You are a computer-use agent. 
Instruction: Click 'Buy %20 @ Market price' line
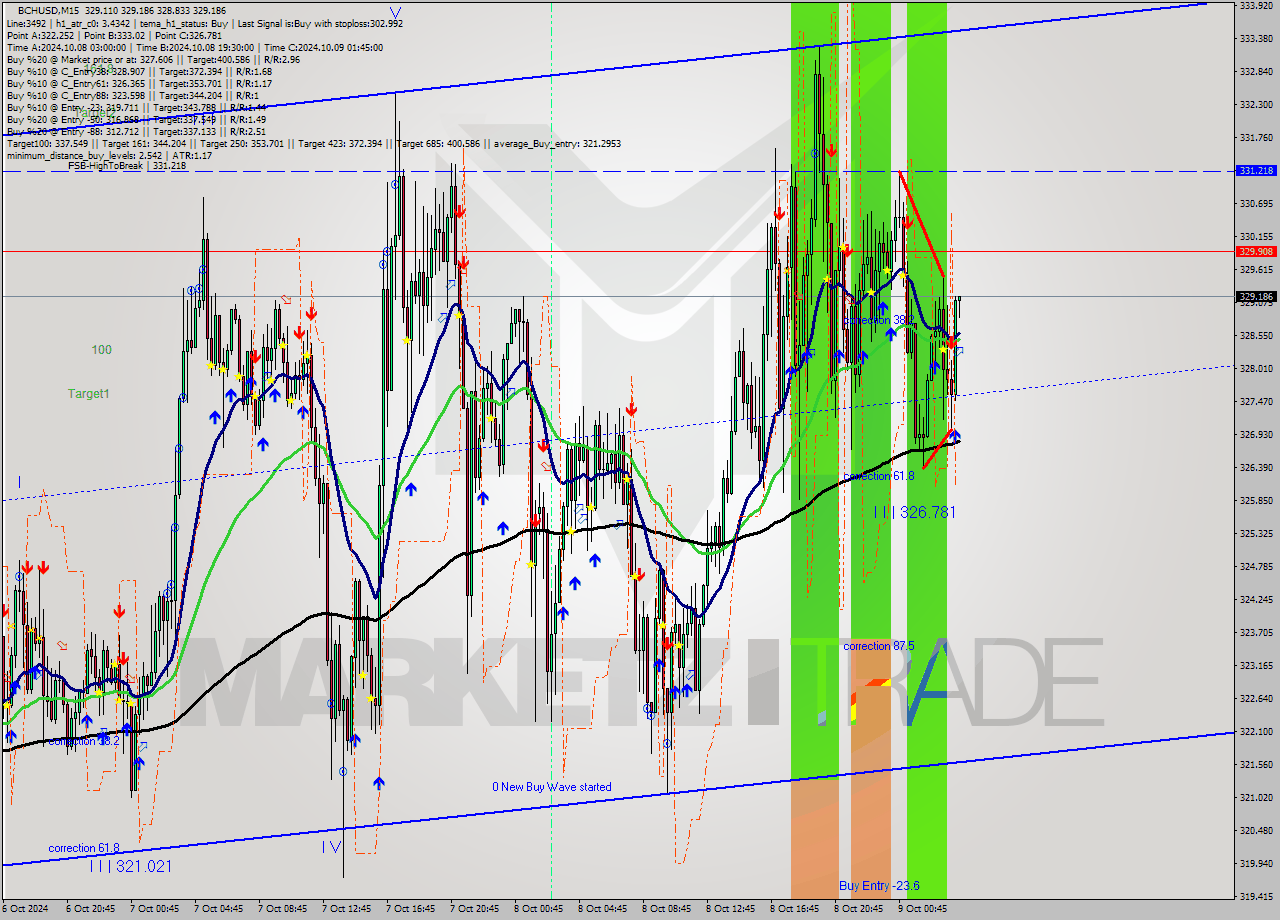pos(153,59)
